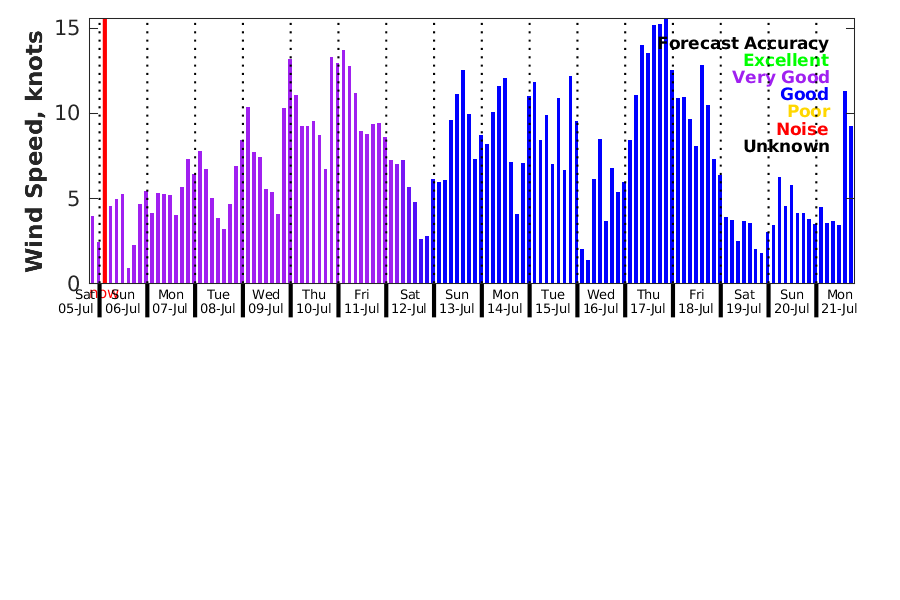Screen dimensions: 900x600
Task: Click the 'Fri 18-Jul' date label
Action: click(x=696, y=302)
